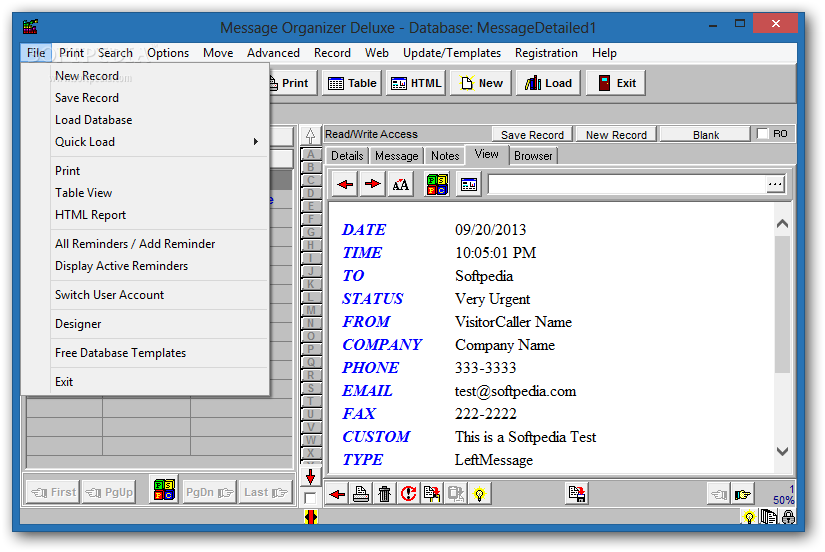This screenshot has width=825, height=552.
Task: Open the Options menu
Action: point(168,53)
